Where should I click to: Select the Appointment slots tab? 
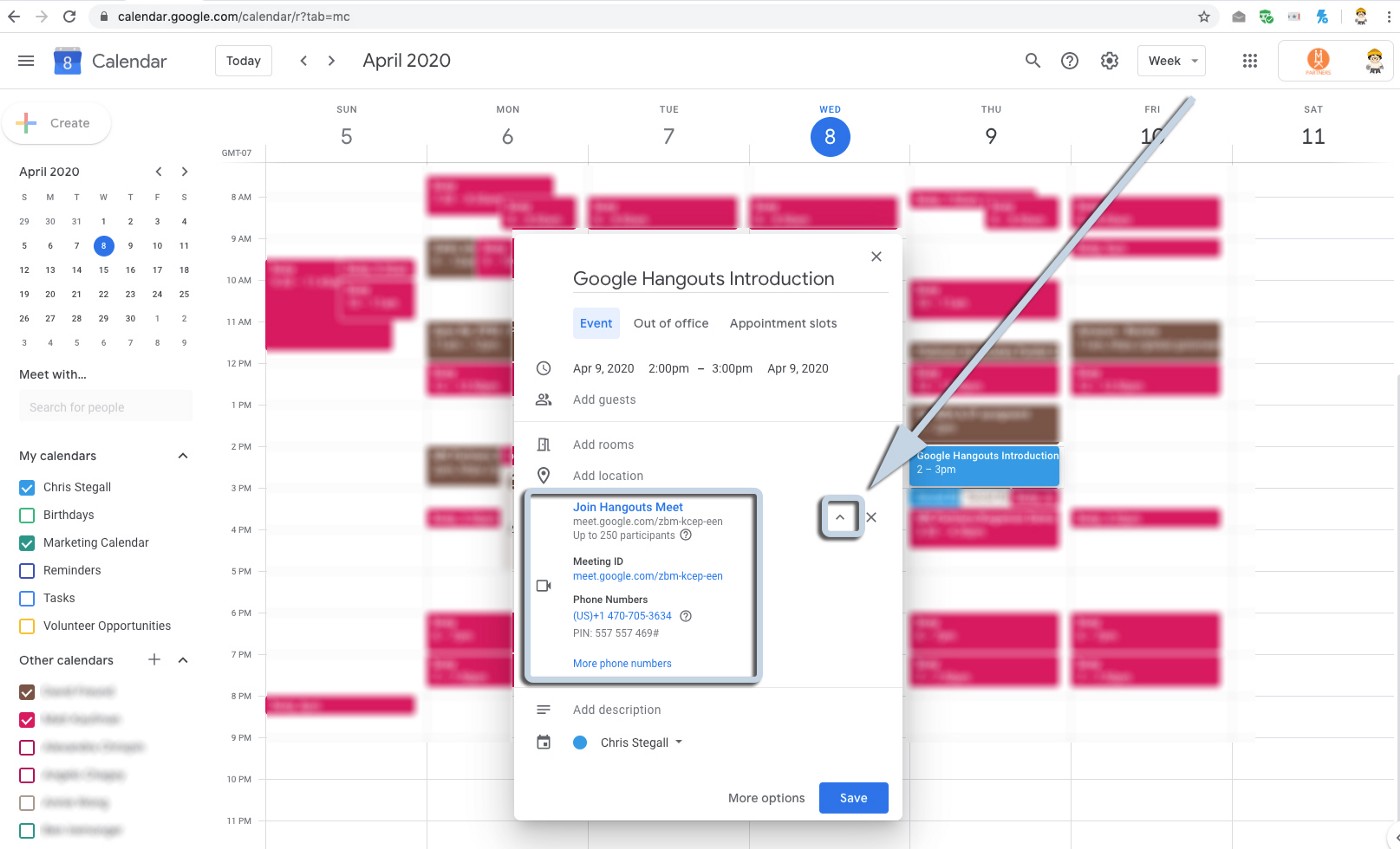[x=783, y=324]
